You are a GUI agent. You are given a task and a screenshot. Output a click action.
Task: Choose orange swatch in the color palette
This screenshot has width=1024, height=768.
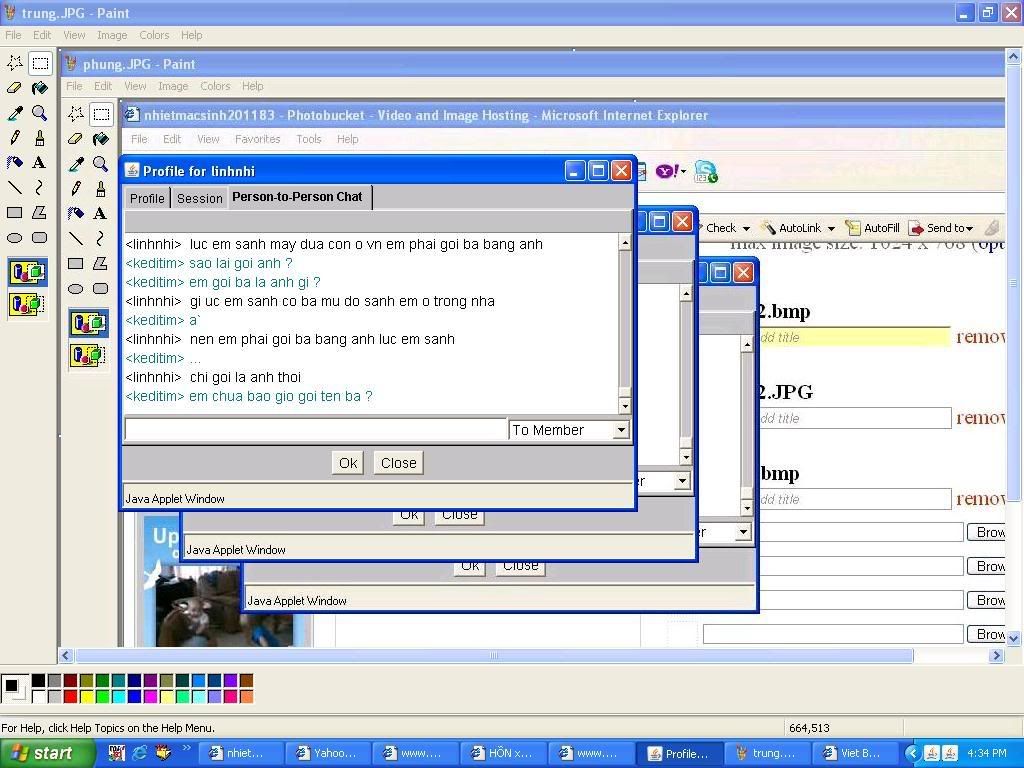tap(246, 697)
